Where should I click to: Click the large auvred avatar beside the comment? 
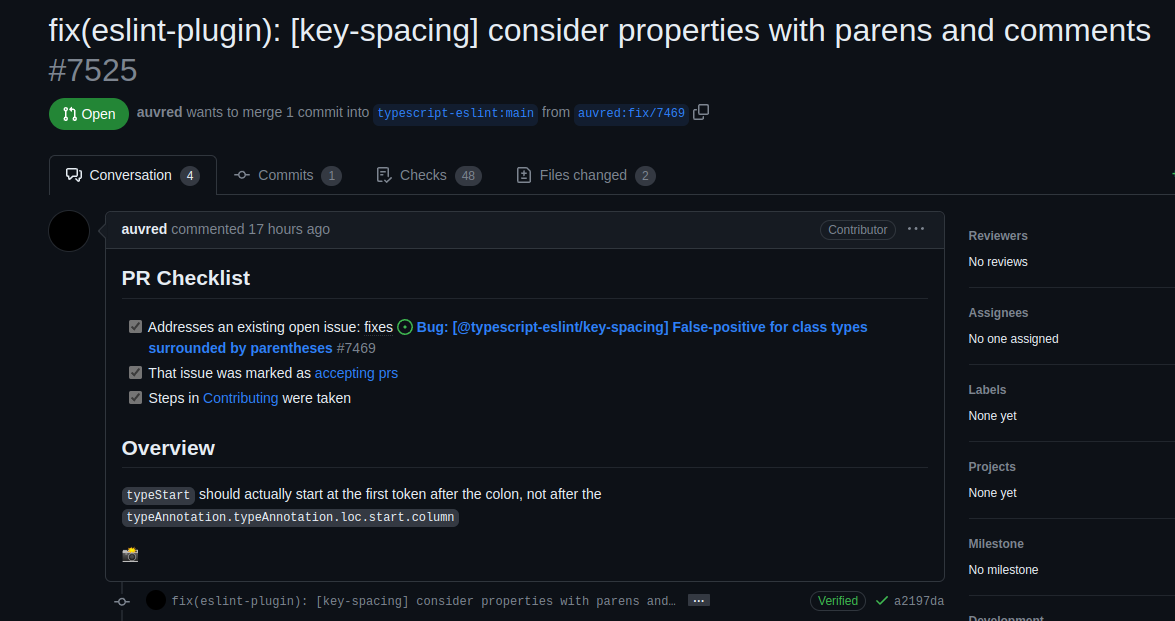[x=68, y=231]
